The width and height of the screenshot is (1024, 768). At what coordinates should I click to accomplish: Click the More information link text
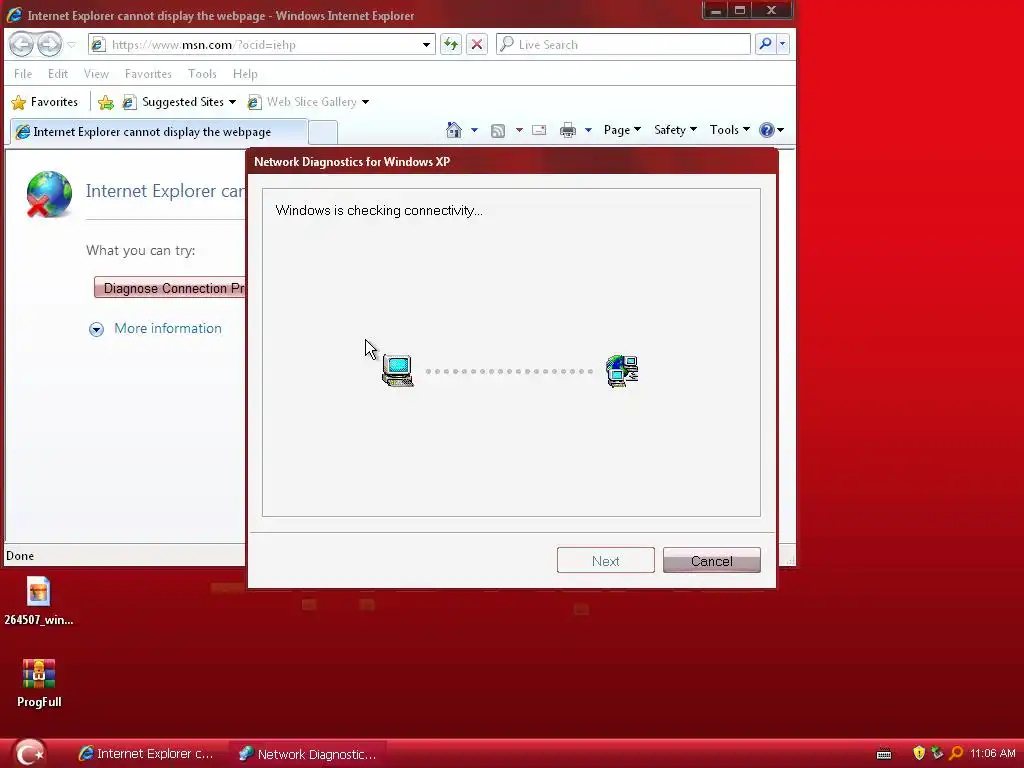point(168,328)
